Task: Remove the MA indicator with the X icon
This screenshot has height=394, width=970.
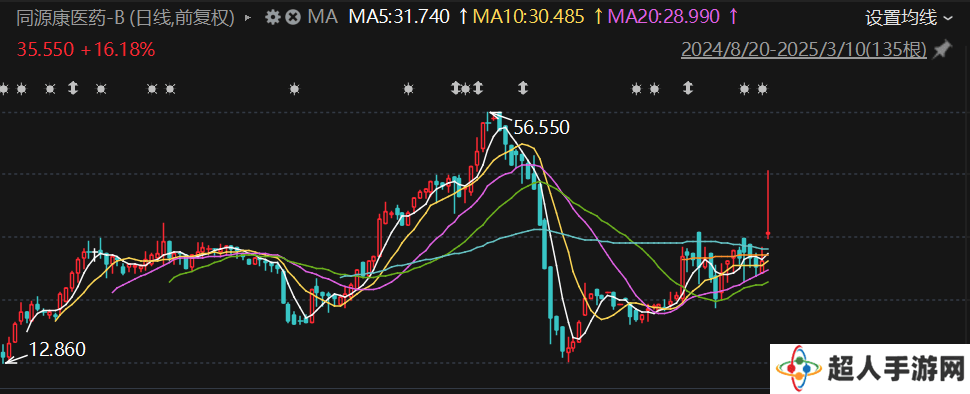Action: pos(293,17)
